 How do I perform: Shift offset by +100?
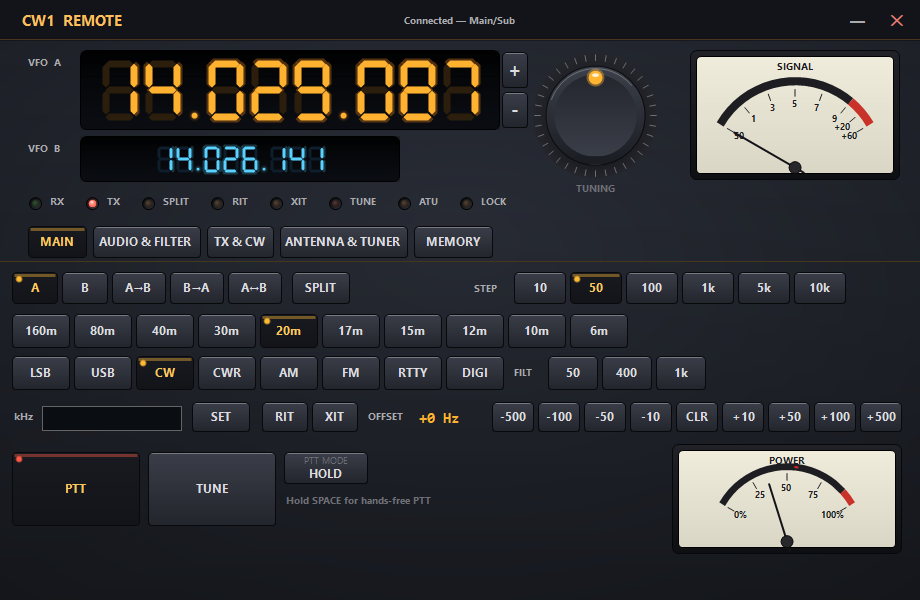(835, 417)
